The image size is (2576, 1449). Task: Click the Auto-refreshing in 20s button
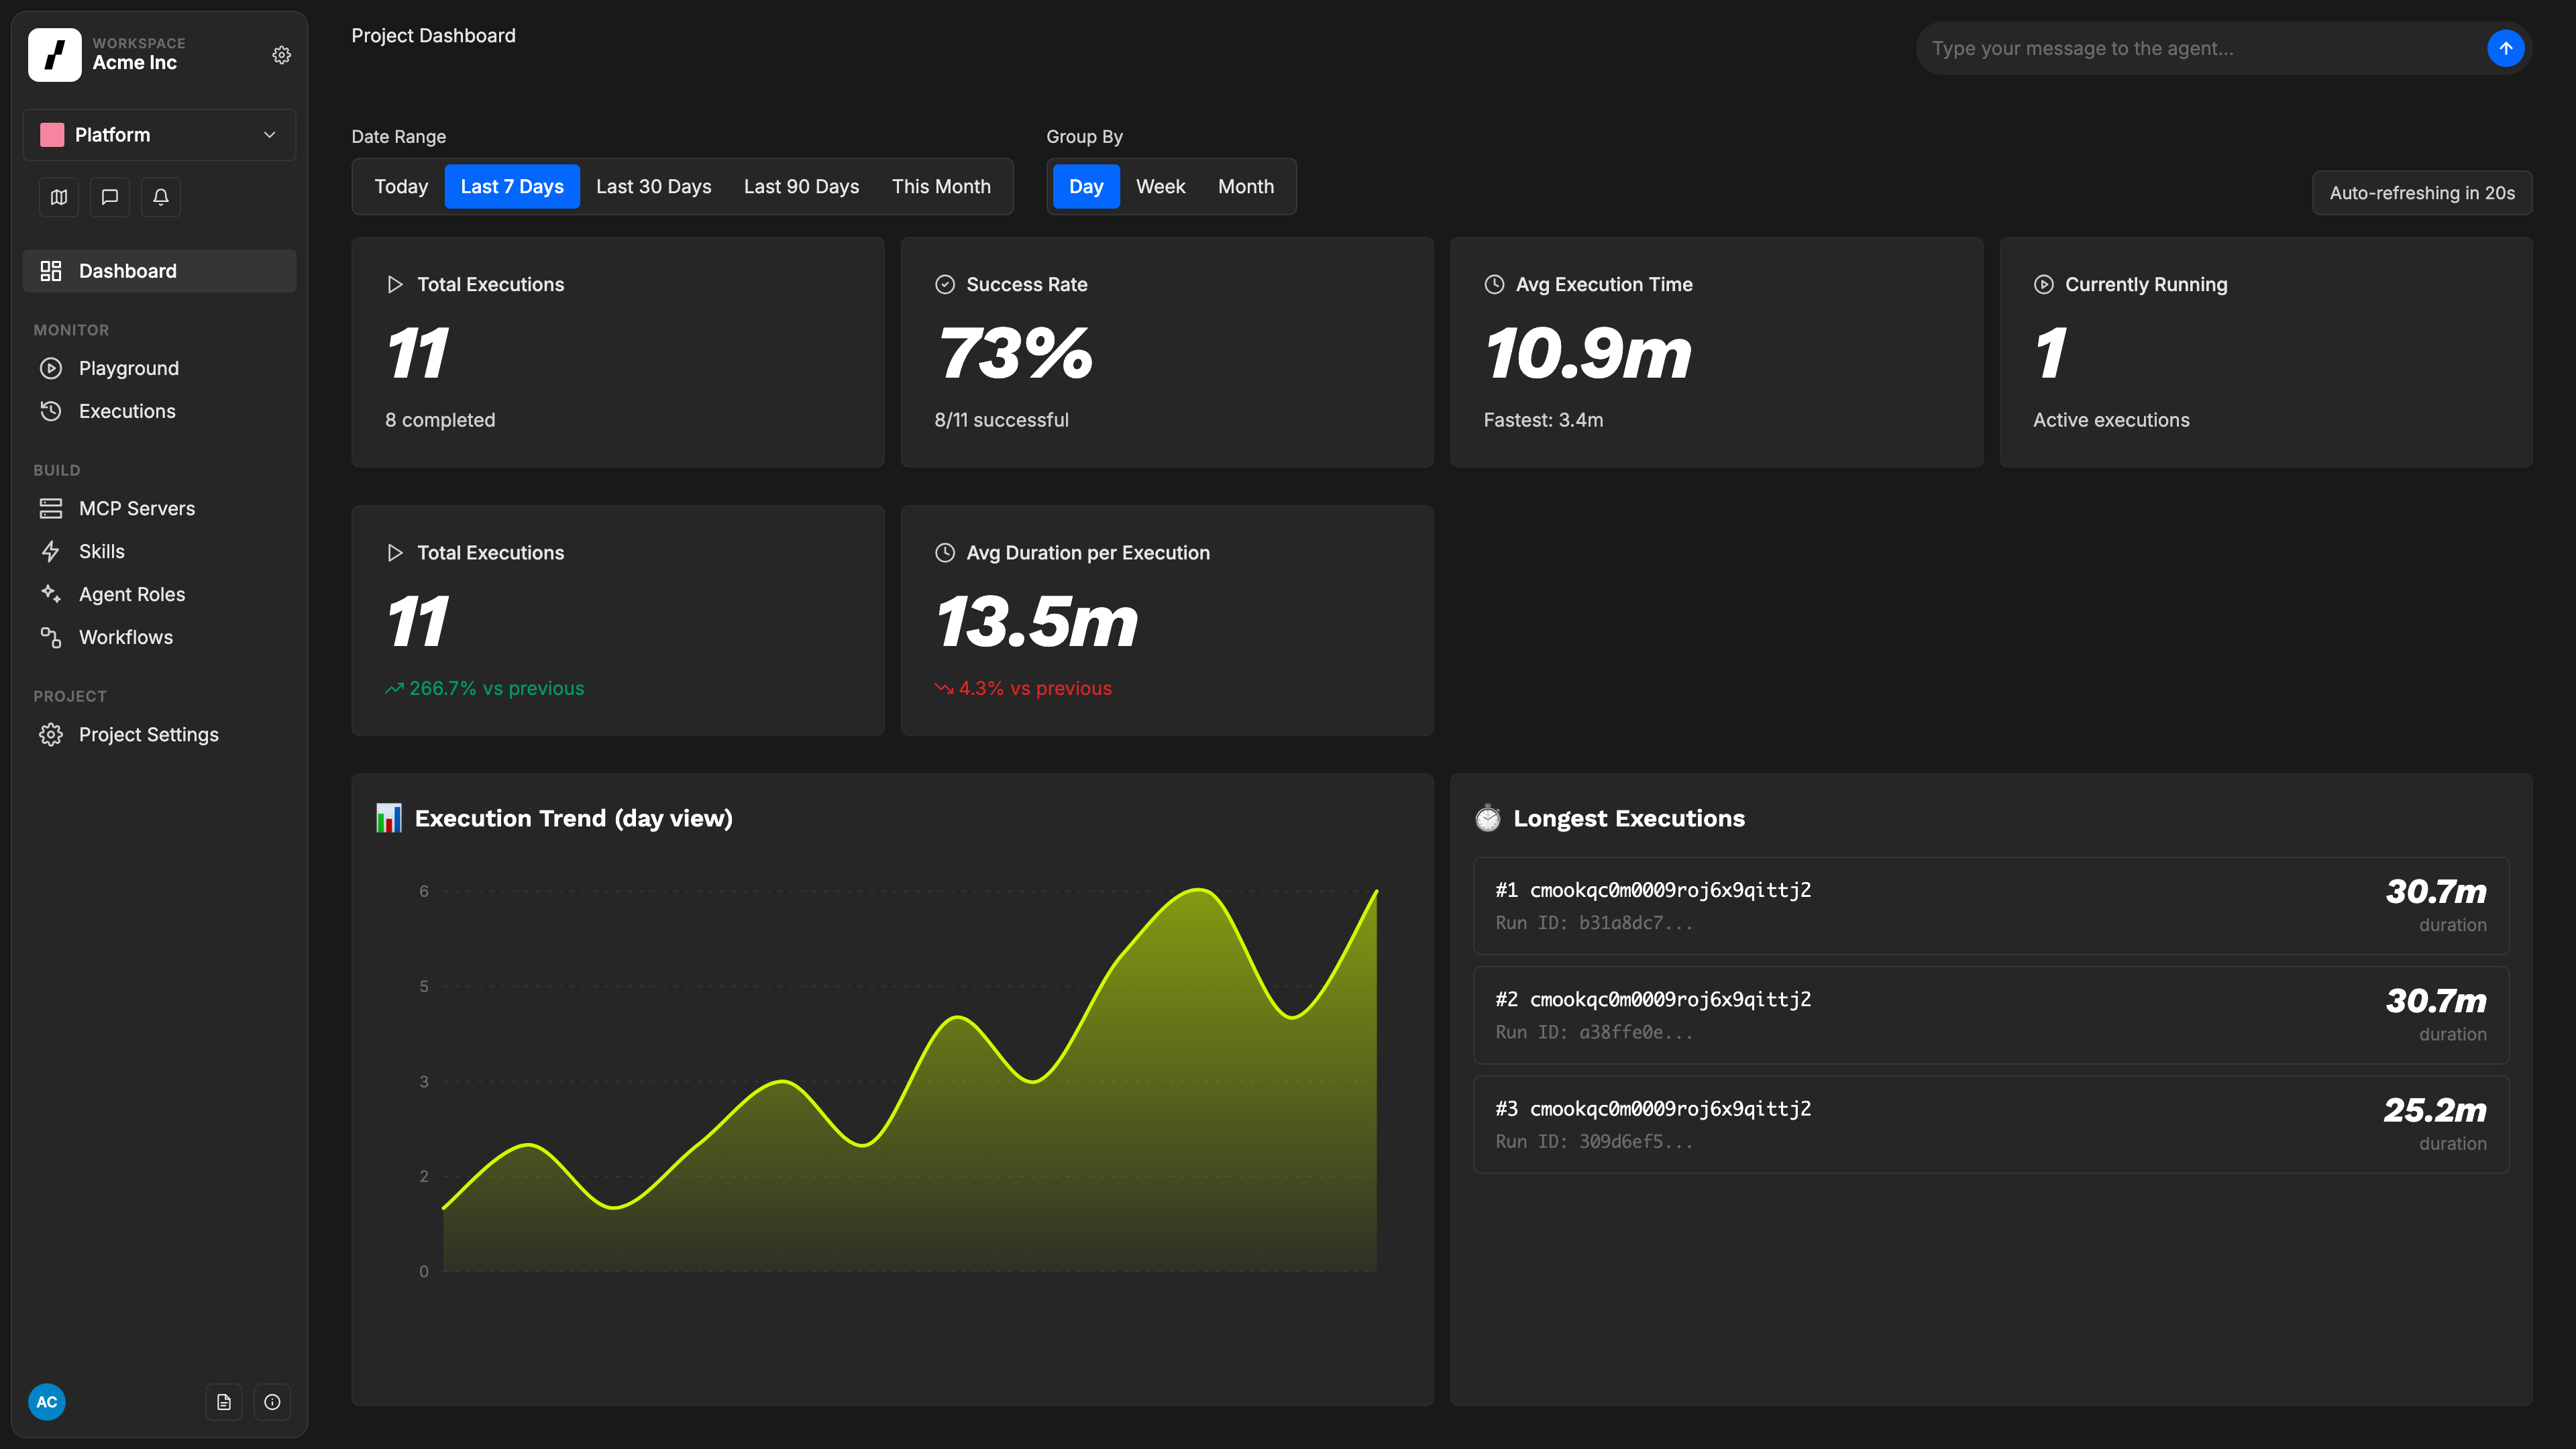[x=2422, y=193]
